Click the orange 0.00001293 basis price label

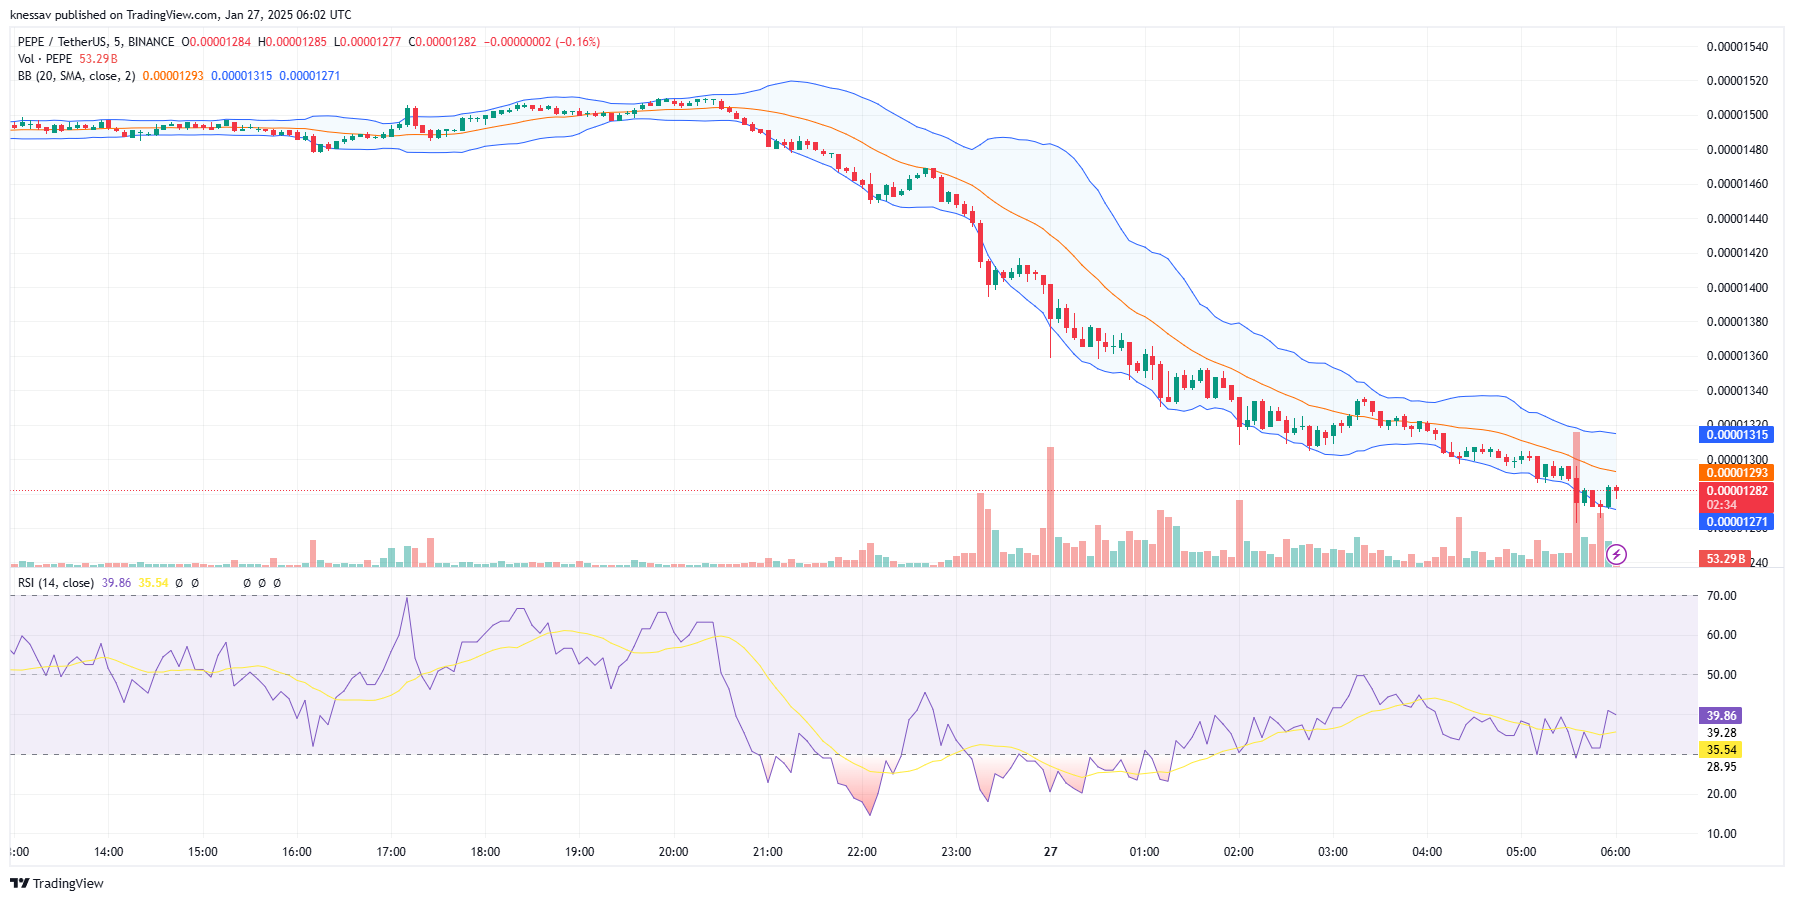pyautogui.click(x=1737, y=473)
